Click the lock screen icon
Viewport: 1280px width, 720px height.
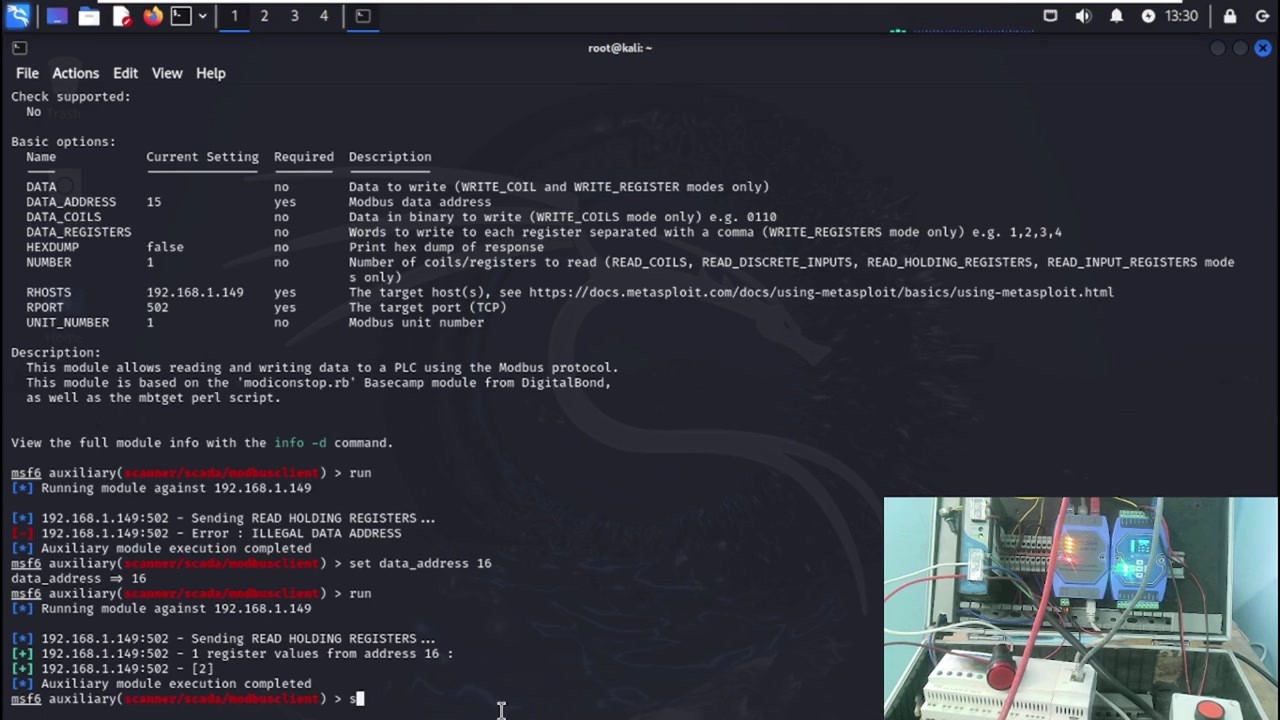(1230, 16)
